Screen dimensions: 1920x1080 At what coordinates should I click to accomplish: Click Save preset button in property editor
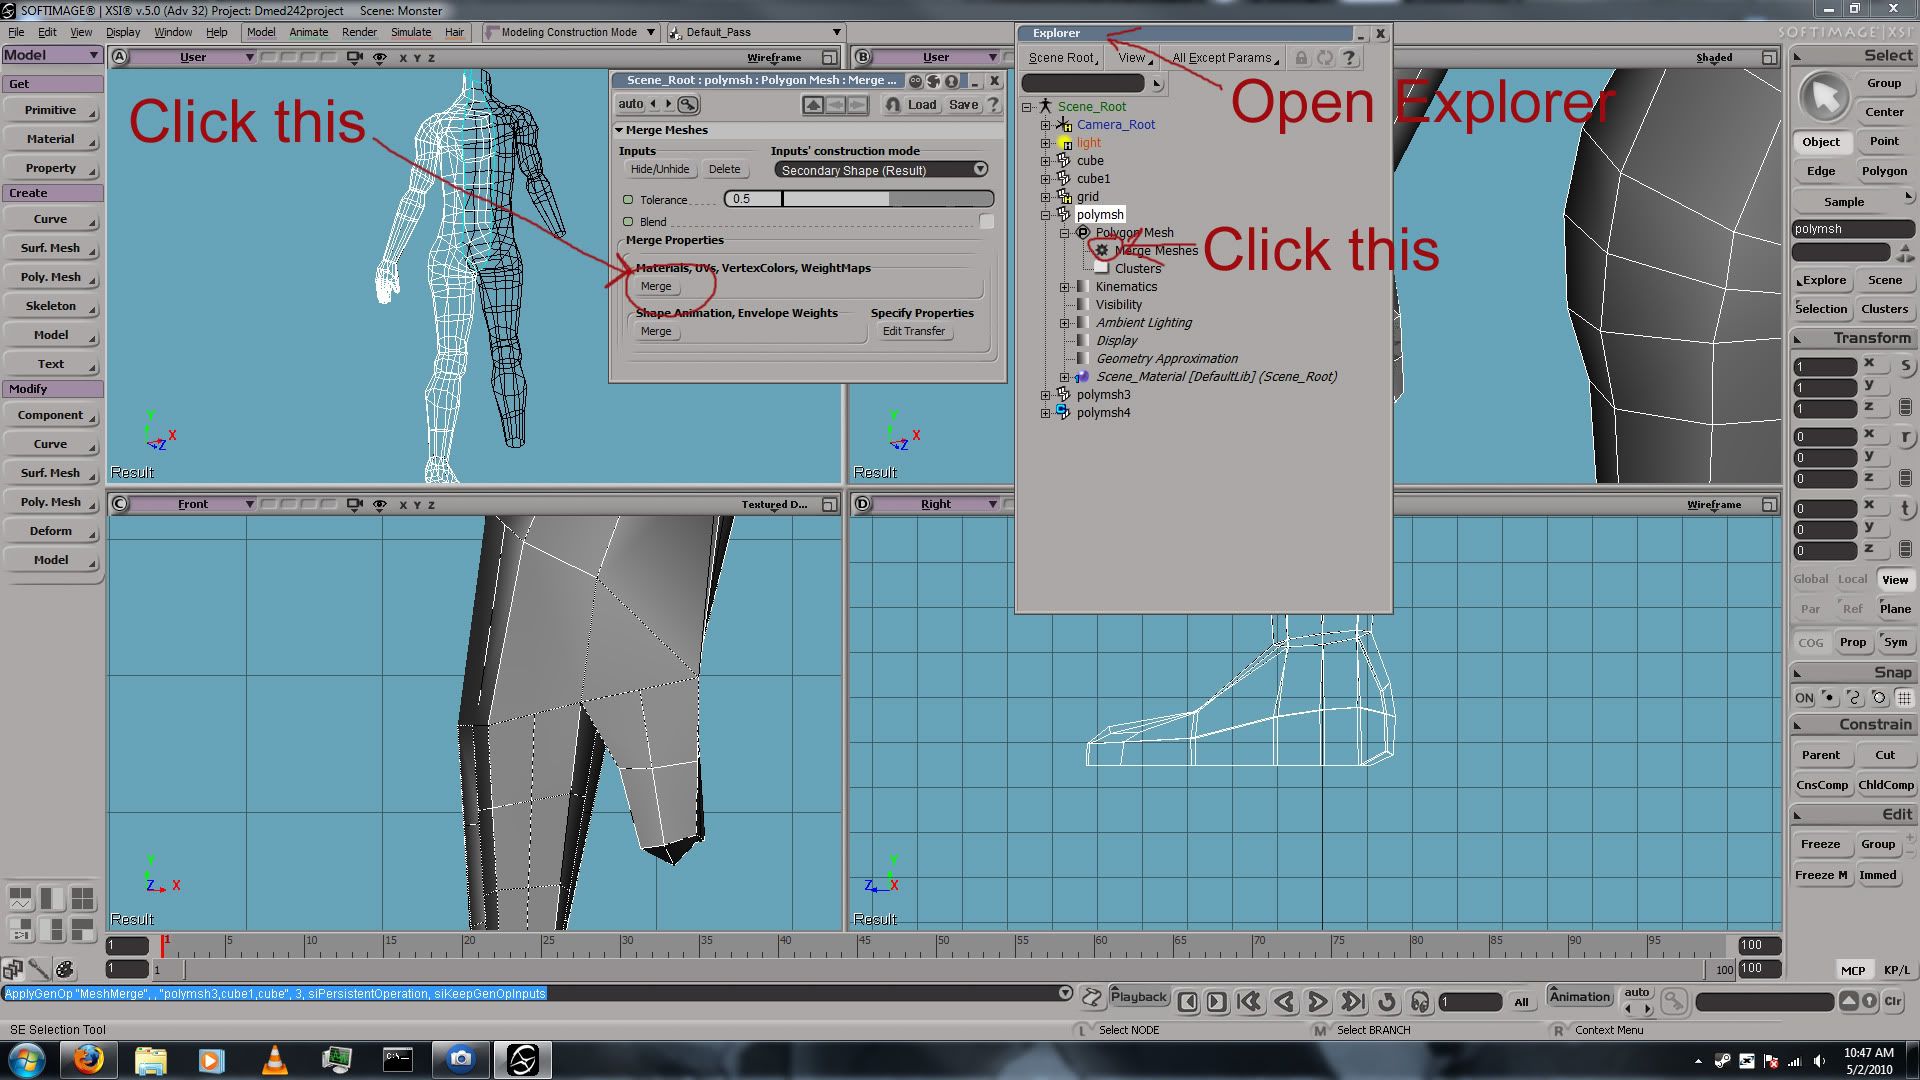pos(963,104)
